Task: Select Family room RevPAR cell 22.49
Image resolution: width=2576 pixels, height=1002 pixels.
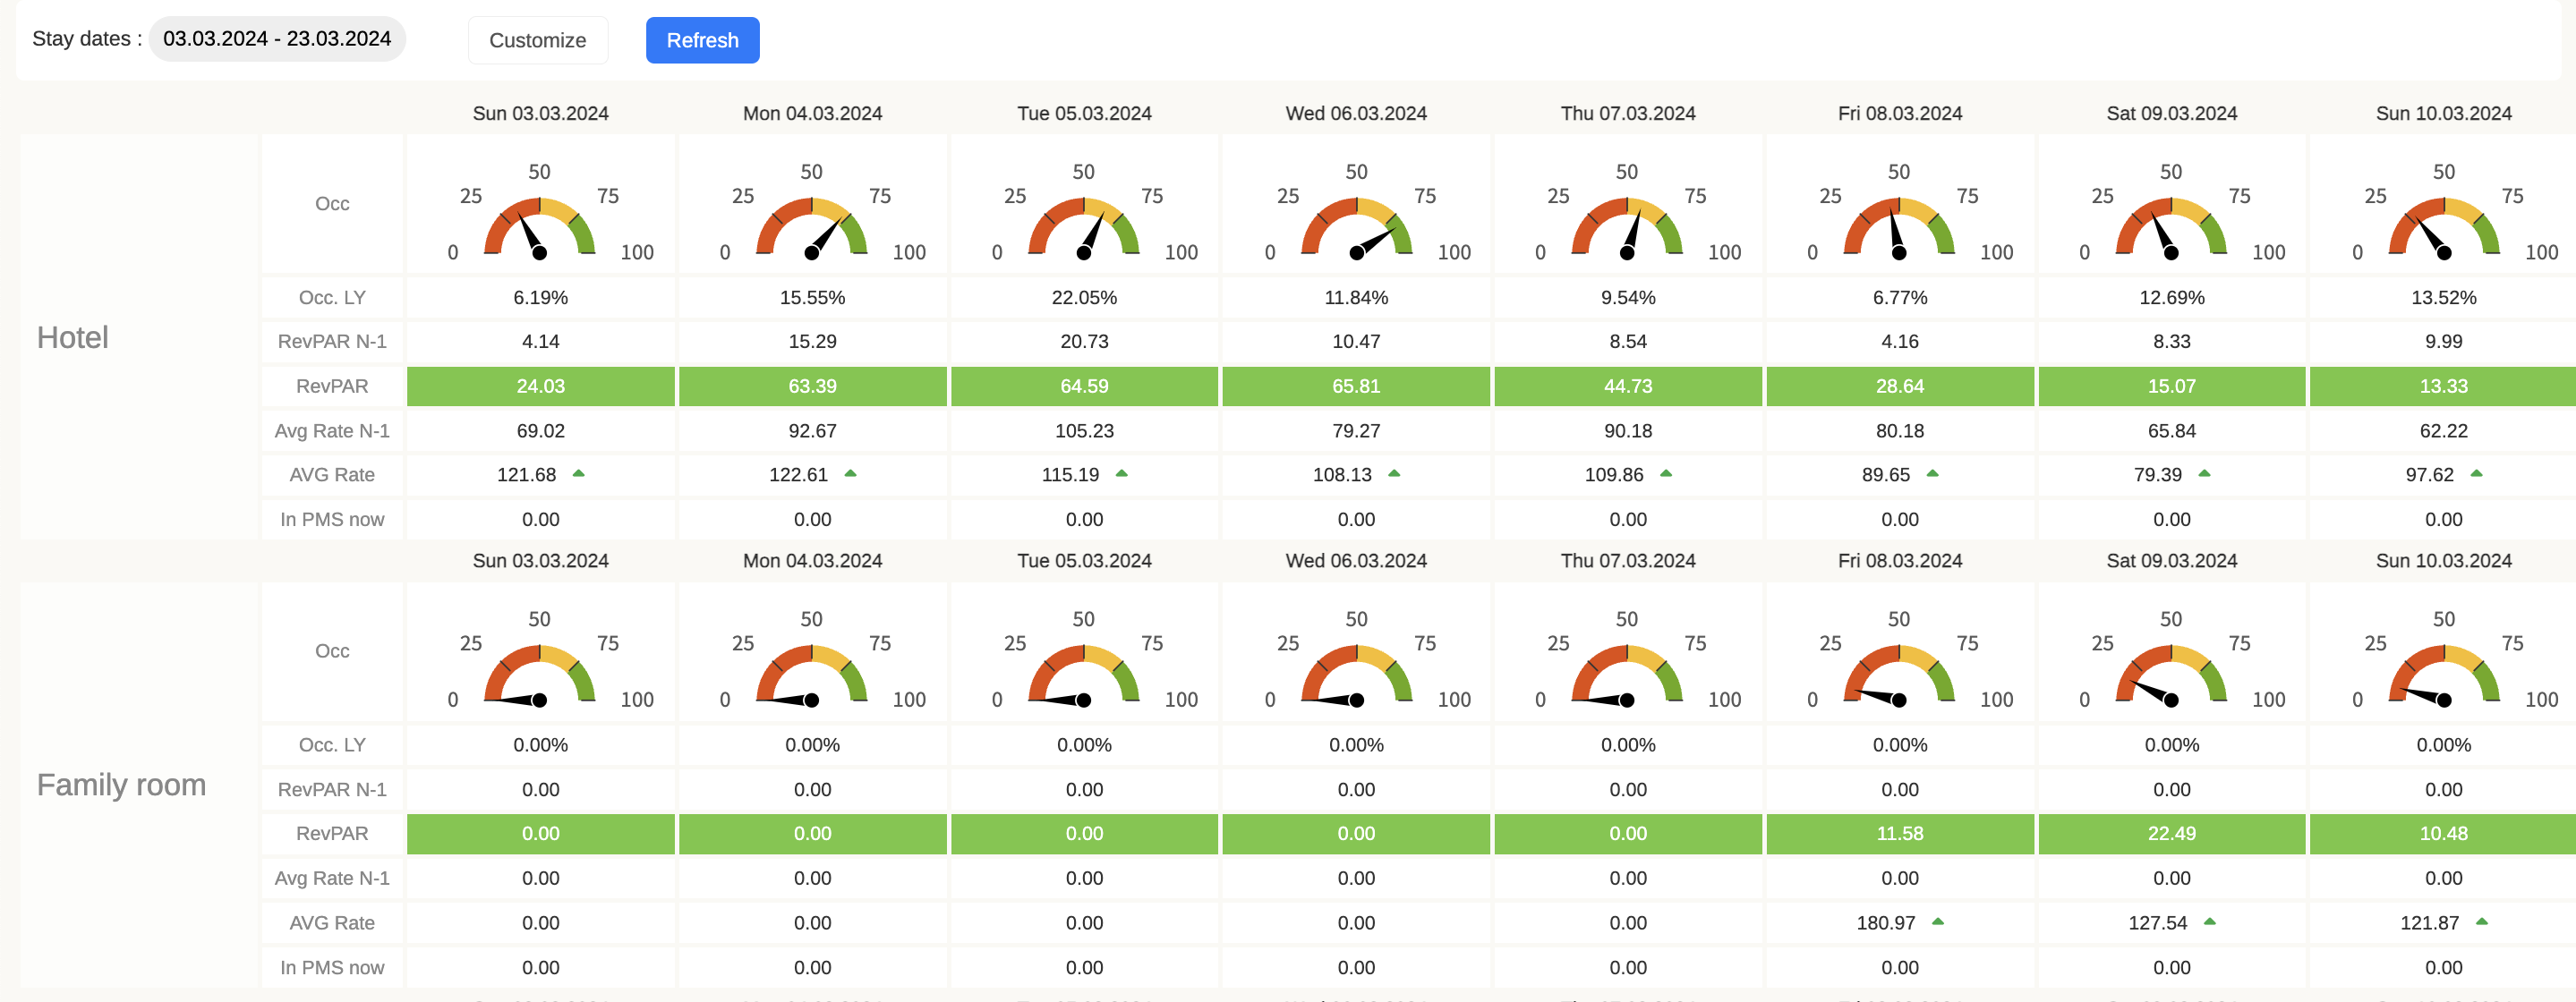Action: [2171, 833]
